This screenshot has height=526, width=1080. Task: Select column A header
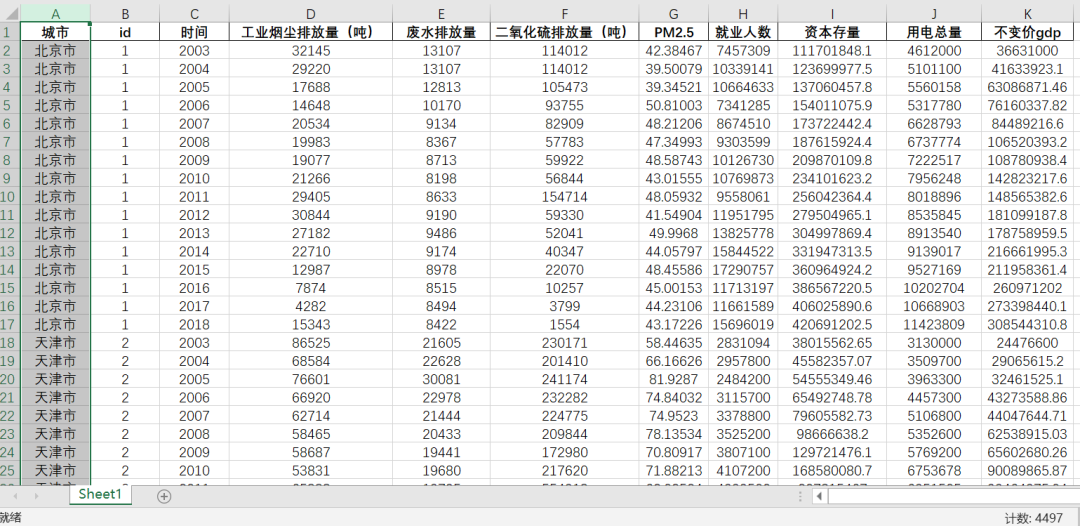click(56, 14)
